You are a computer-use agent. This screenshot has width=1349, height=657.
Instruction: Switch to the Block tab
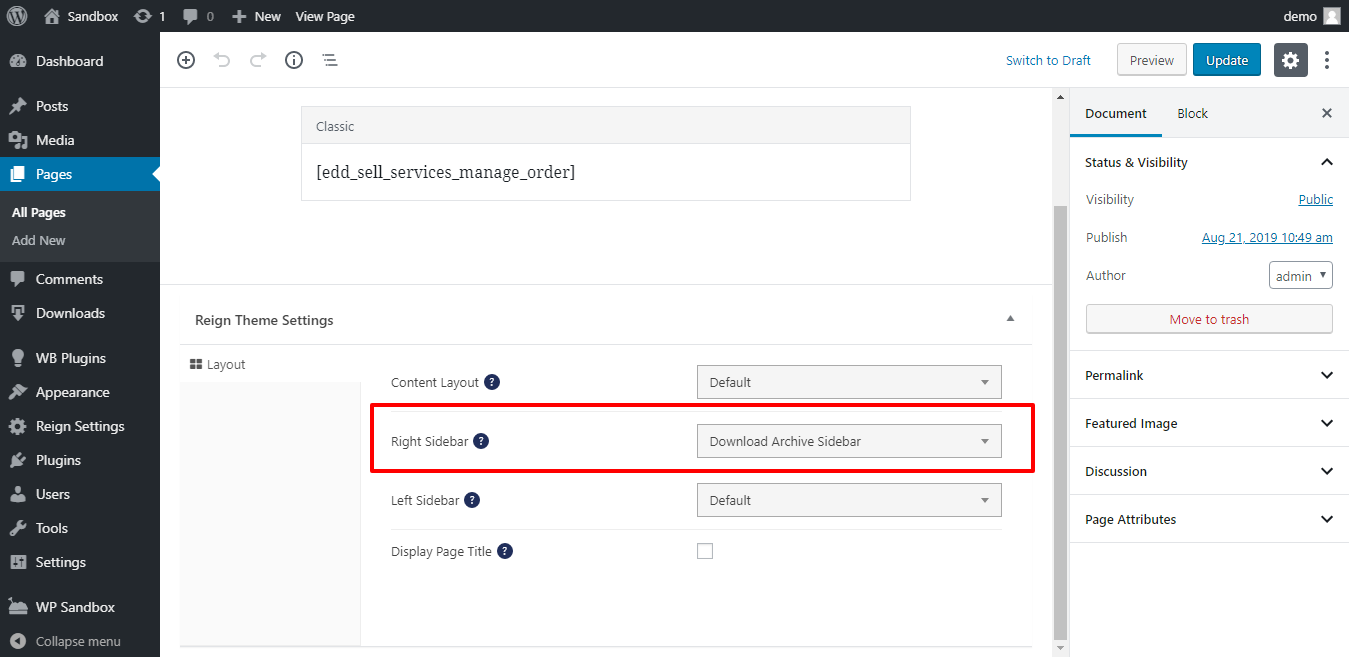[1193, 113]
